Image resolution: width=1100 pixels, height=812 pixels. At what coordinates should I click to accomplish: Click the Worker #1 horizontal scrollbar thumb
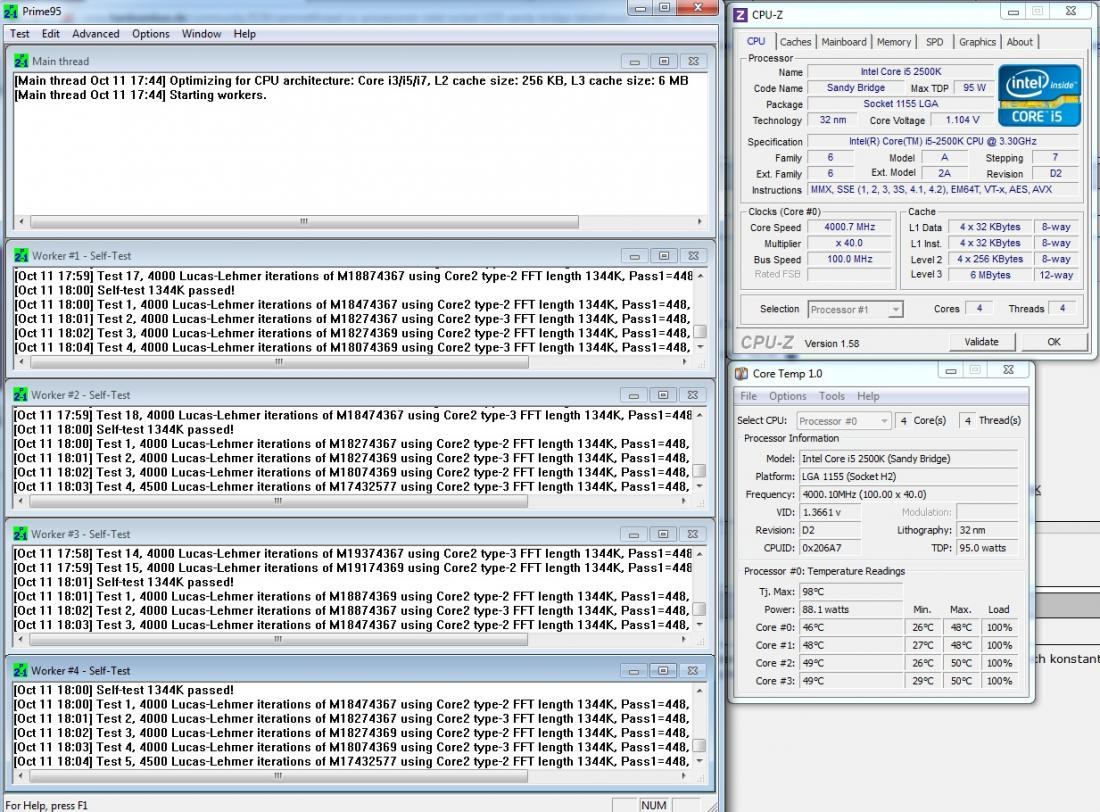(x=279, y=362)
